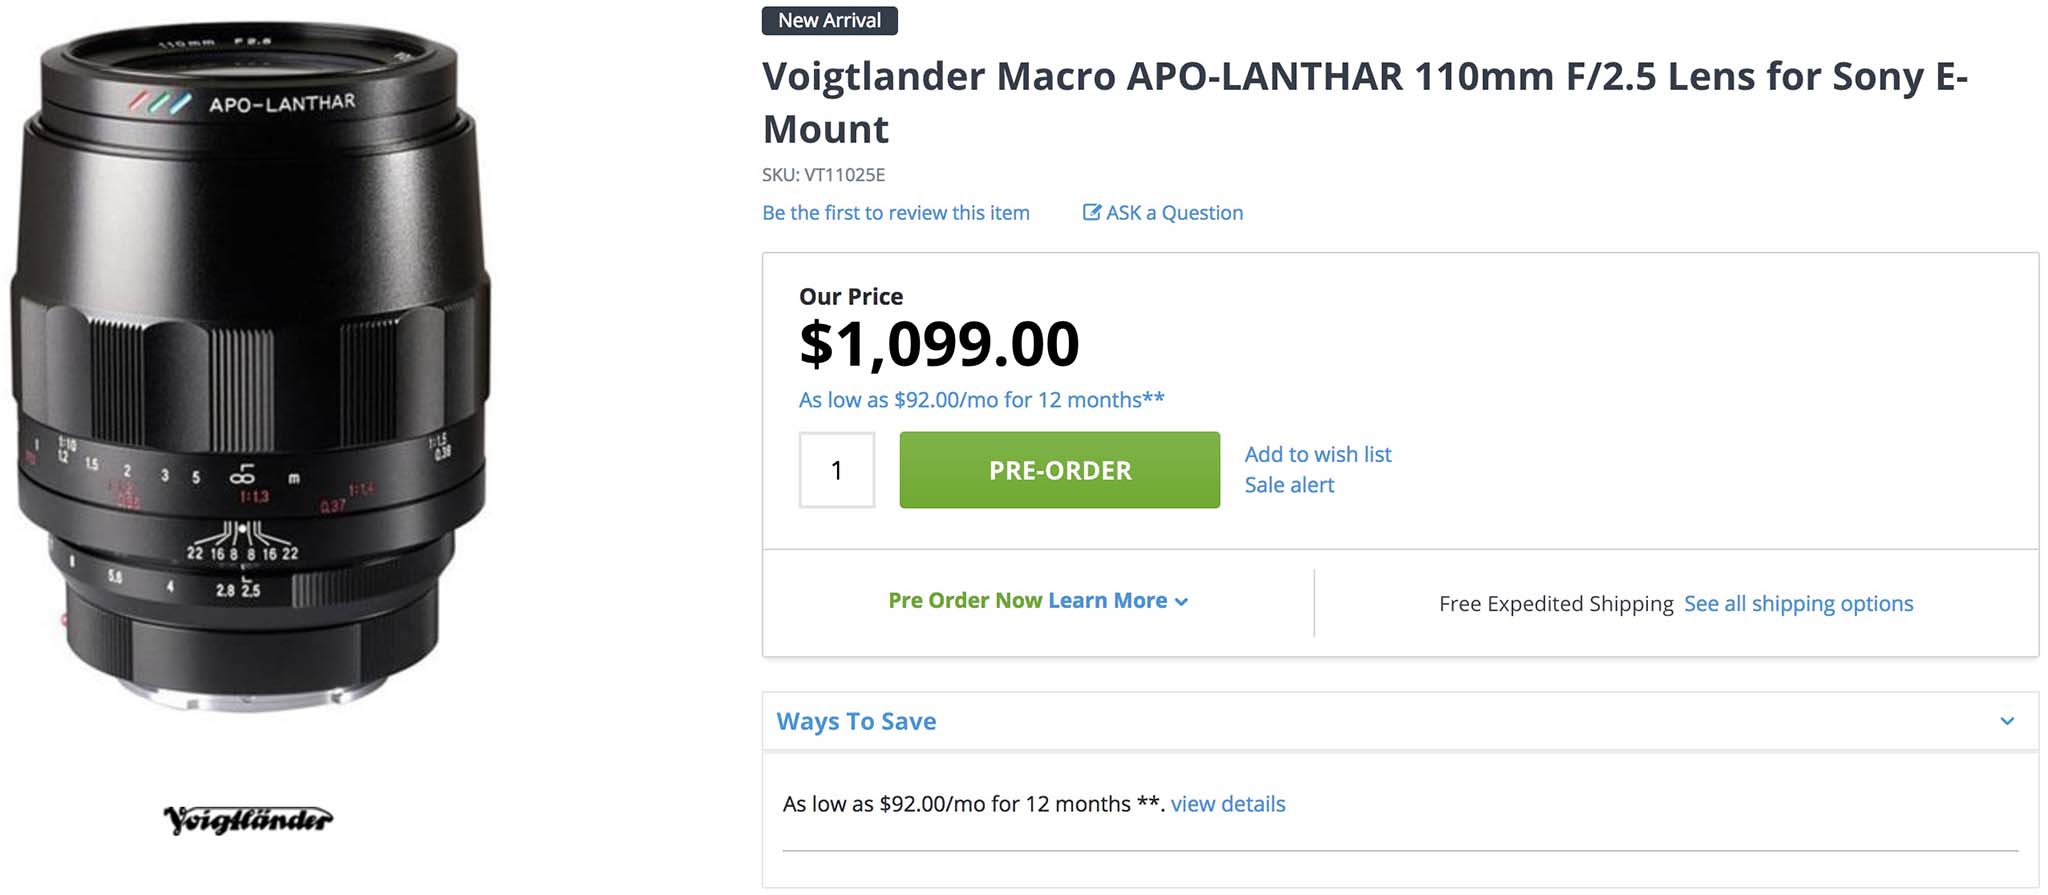Click the chevron next to Learn More
The height and width of the screenshot is (895, 2048).
[x=1182, y=602]
